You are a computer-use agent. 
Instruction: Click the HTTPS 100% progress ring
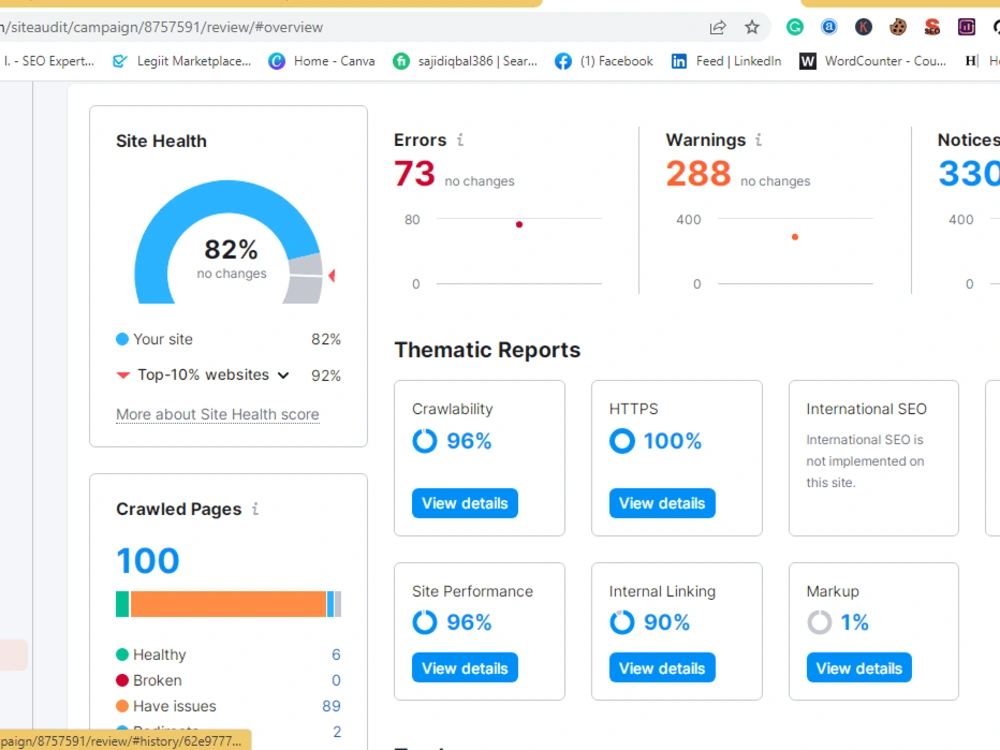622,441
